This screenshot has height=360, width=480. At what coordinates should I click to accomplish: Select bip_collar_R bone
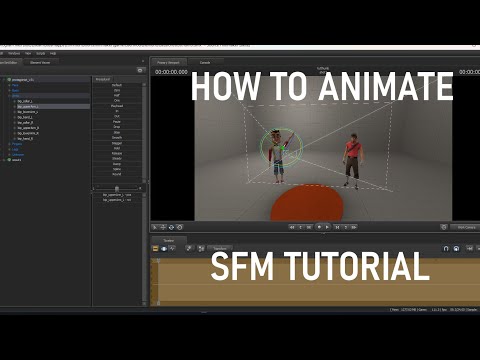[25, 123]
